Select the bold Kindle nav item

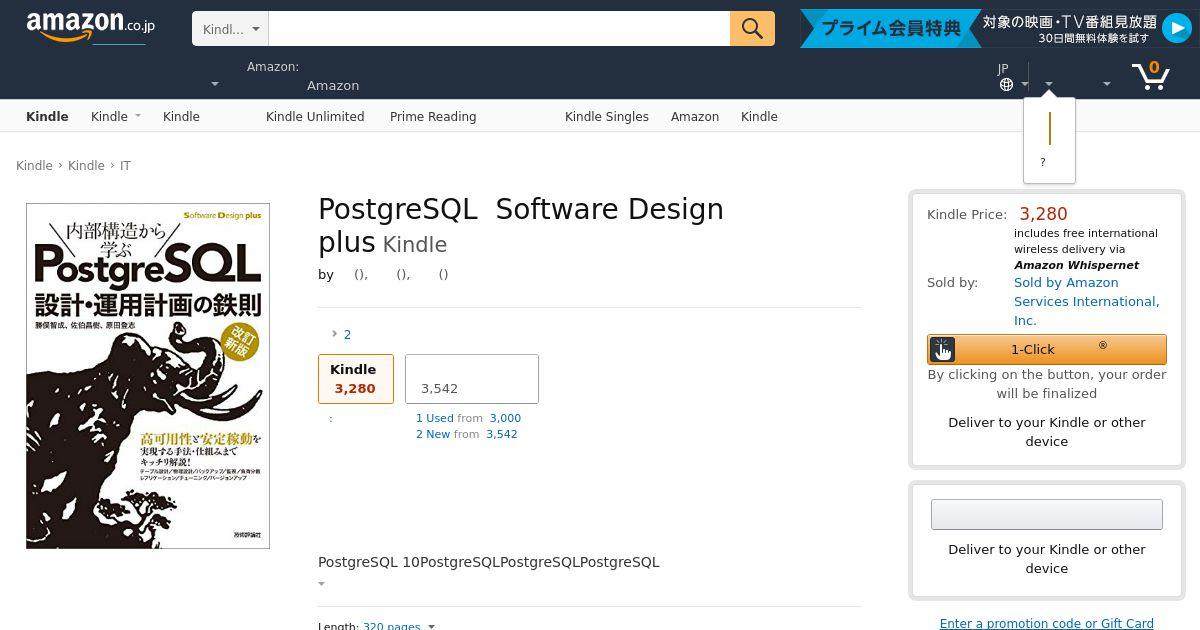tap(47, 116)
